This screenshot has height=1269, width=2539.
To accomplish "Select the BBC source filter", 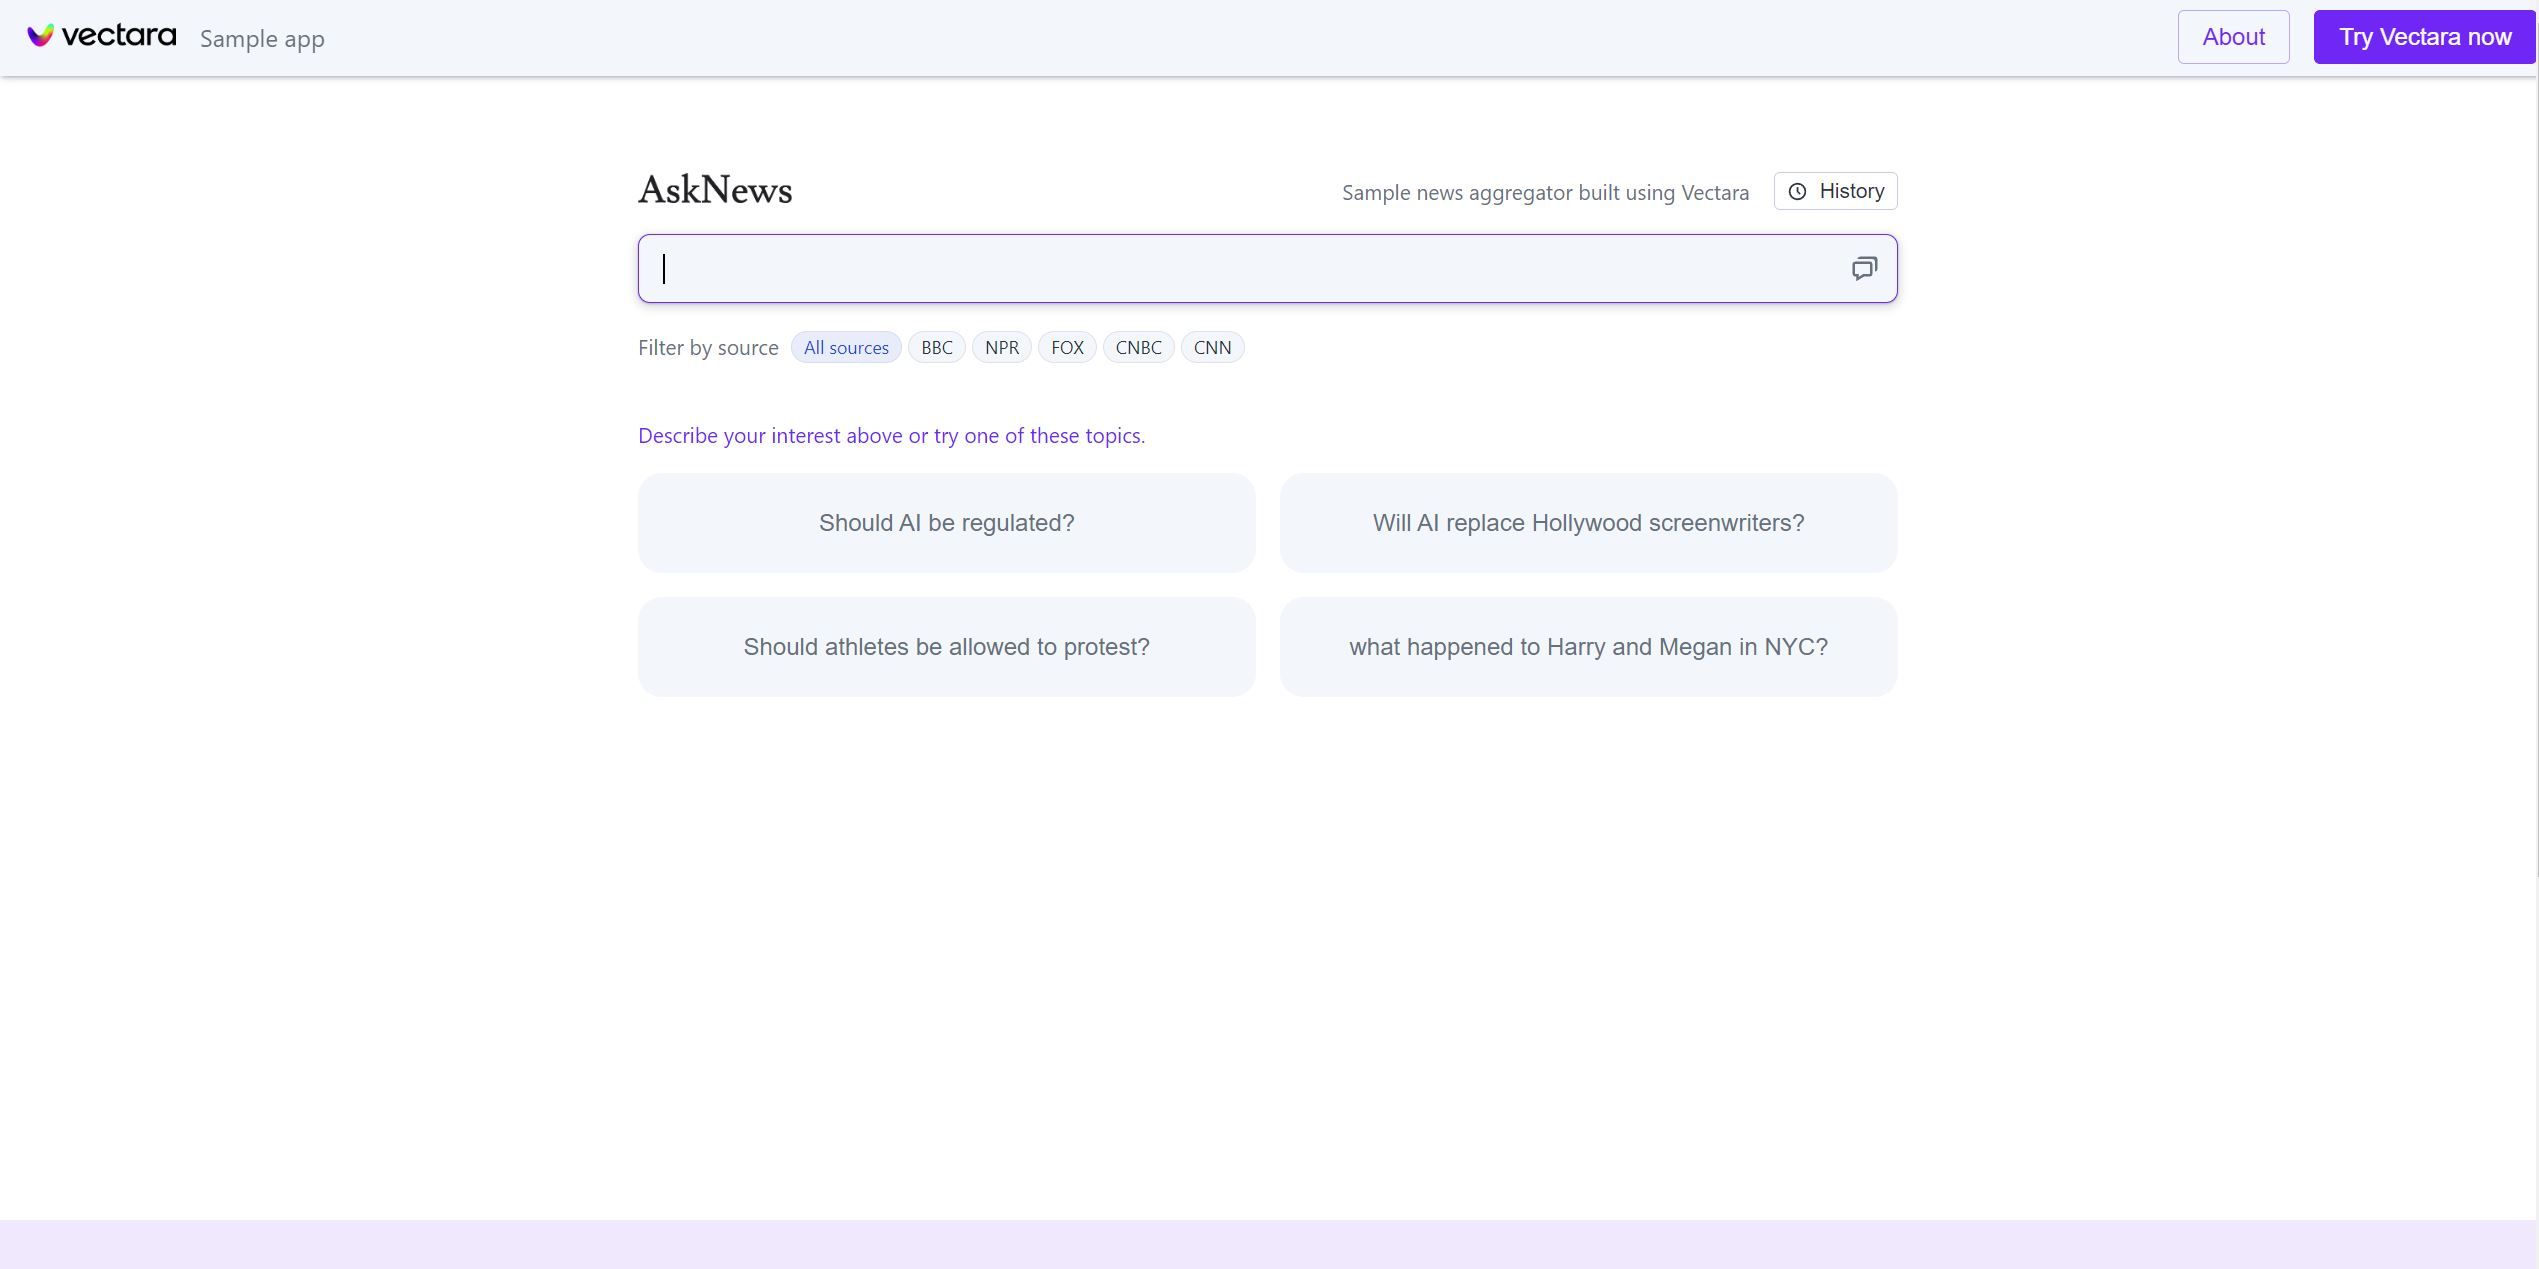I will click(936, 346).
